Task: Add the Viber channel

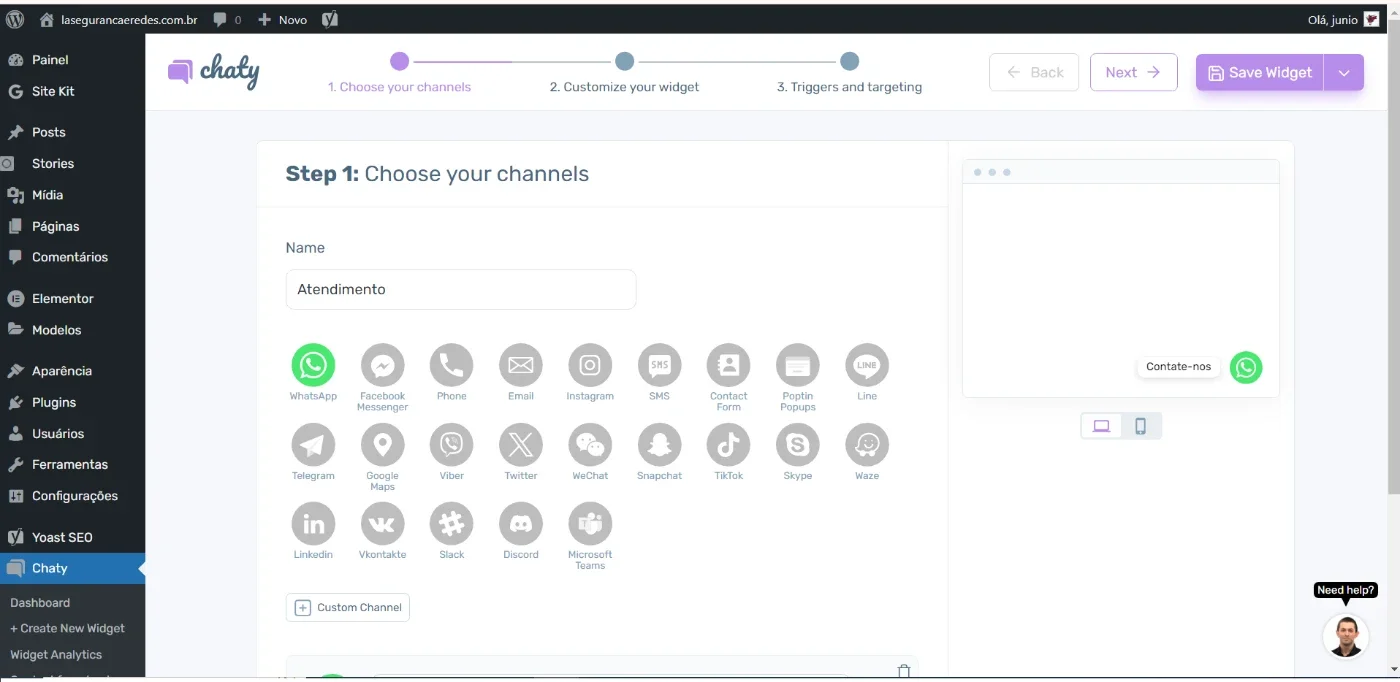Action: point(451,444)
